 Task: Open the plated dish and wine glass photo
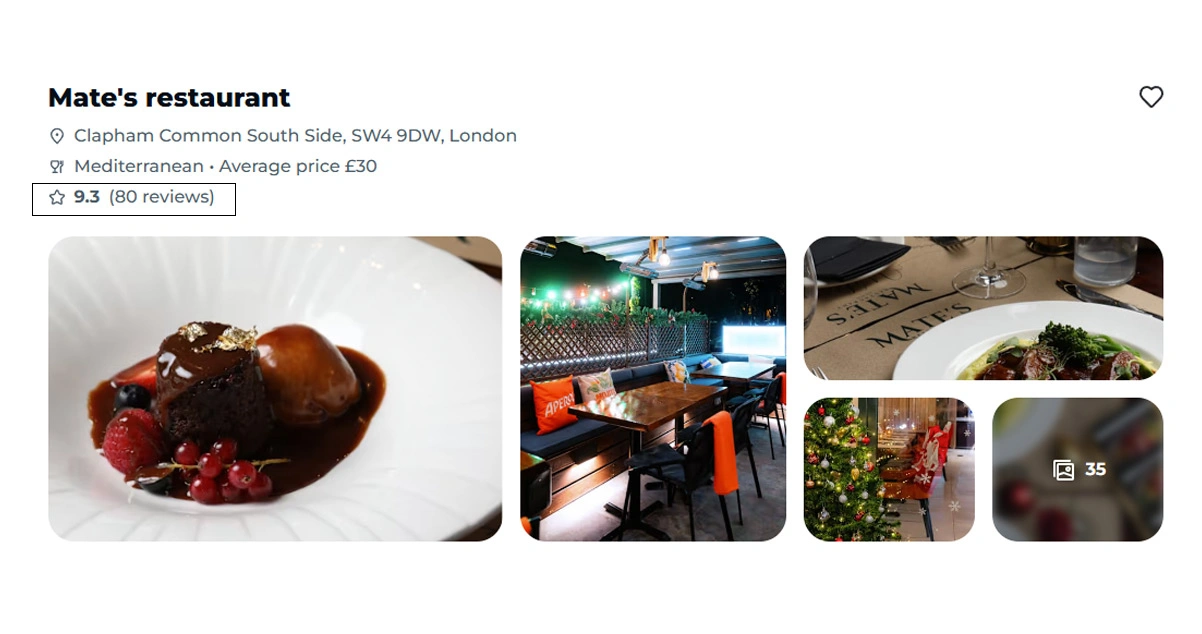(x=983, y=308)
